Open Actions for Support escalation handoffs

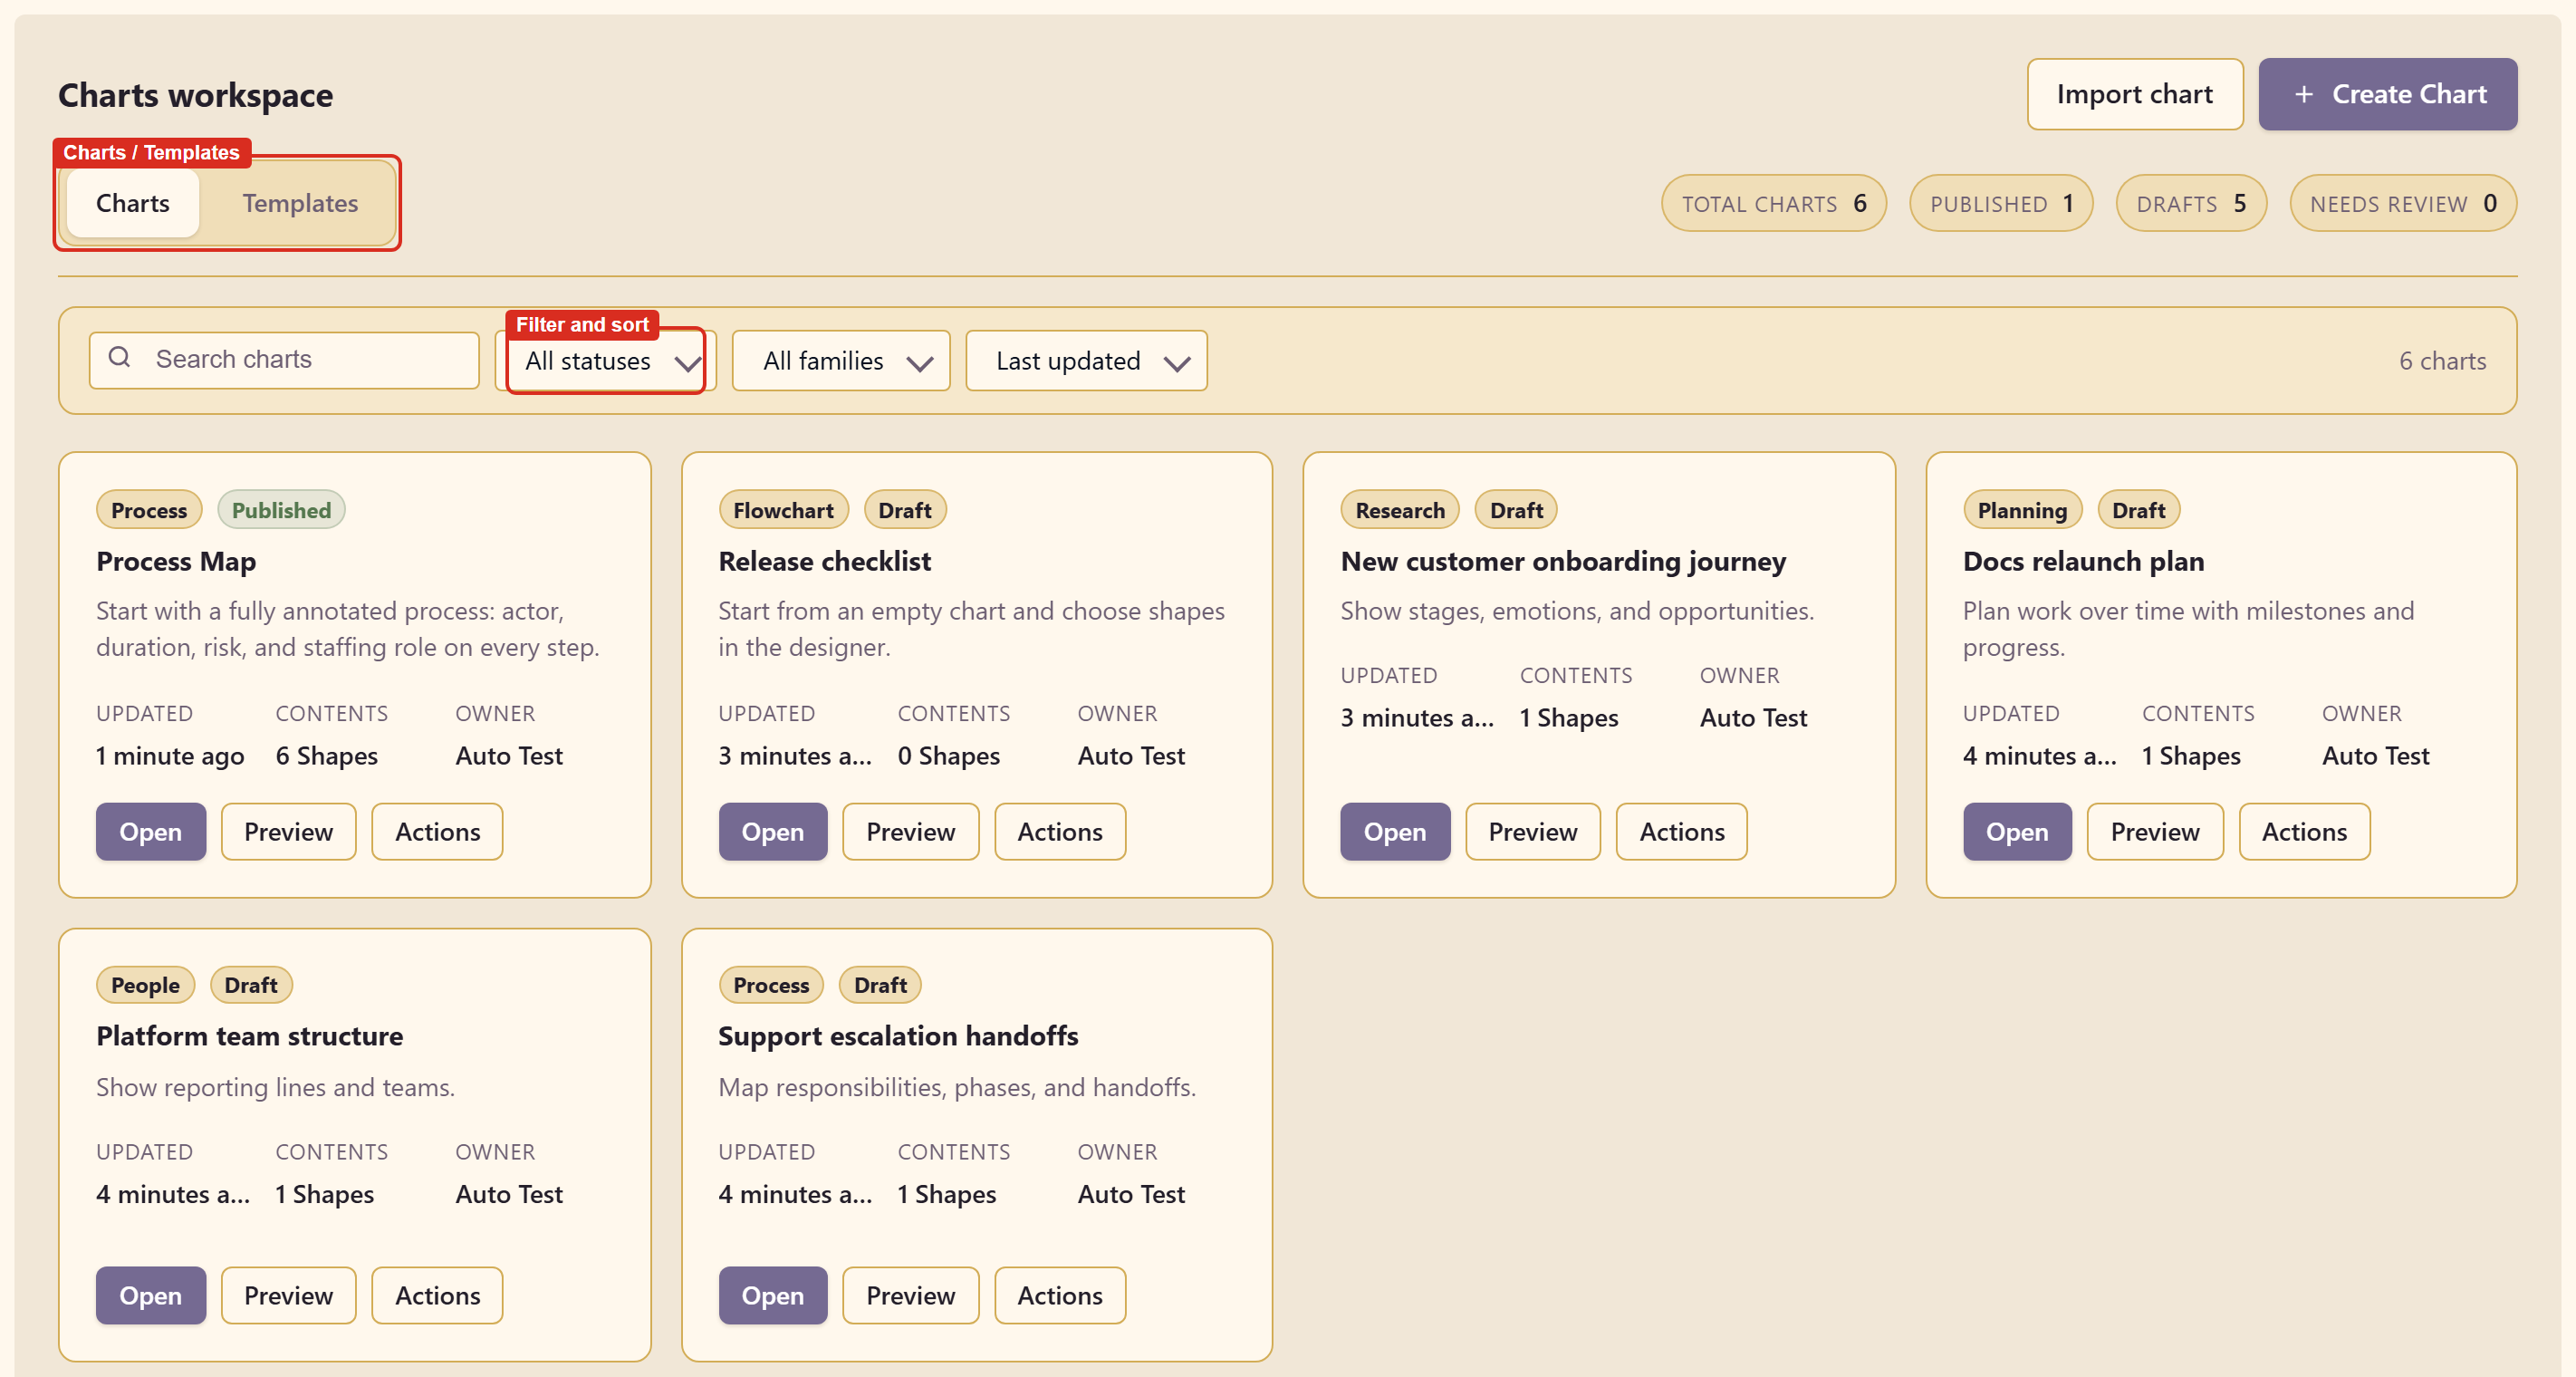(x=1059, y=1295)
